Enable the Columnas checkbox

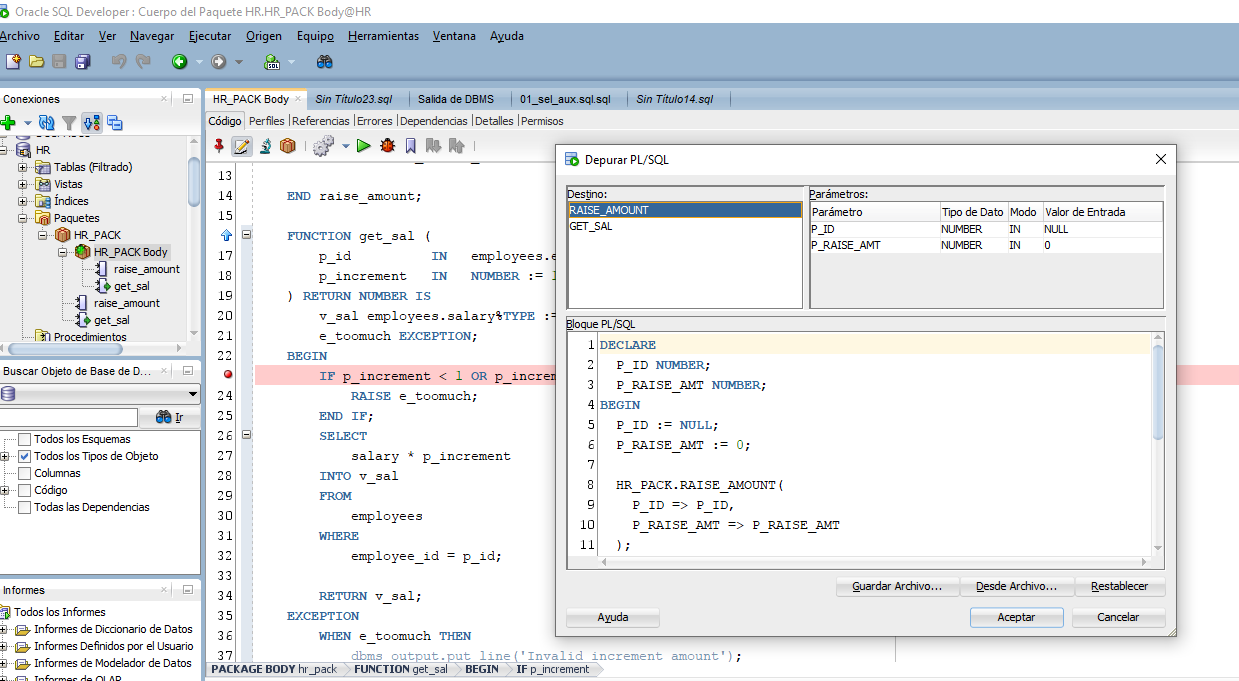pos(25,473)
